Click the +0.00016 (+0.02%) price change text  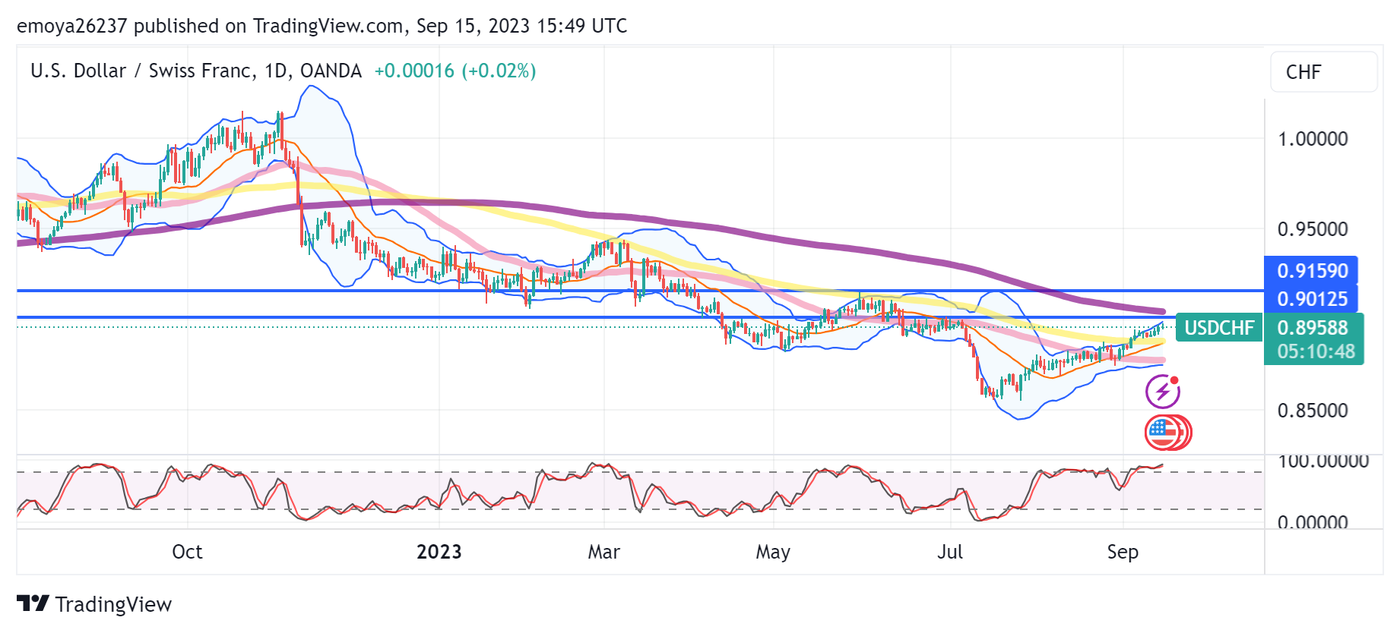click(455, 71)
